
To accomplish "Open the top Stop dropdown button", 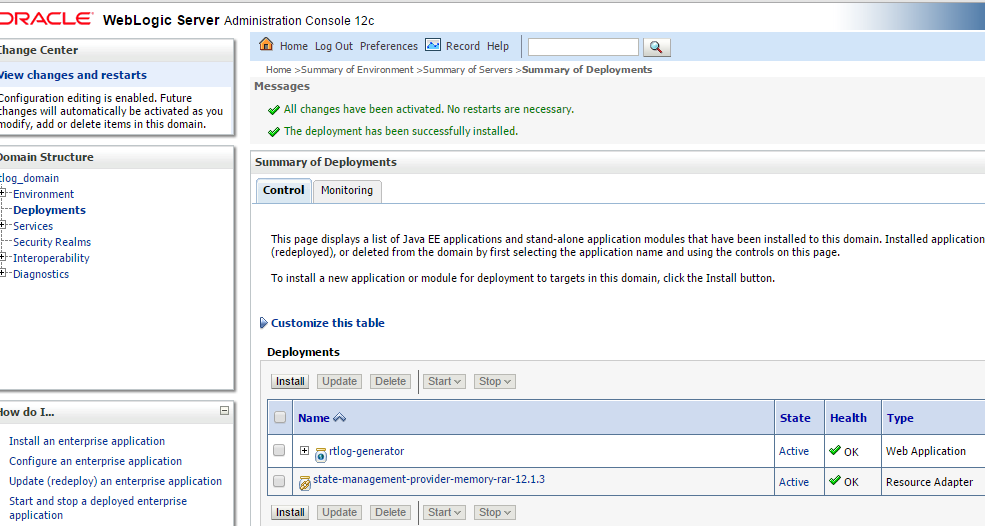I will [x=494, y=381].
